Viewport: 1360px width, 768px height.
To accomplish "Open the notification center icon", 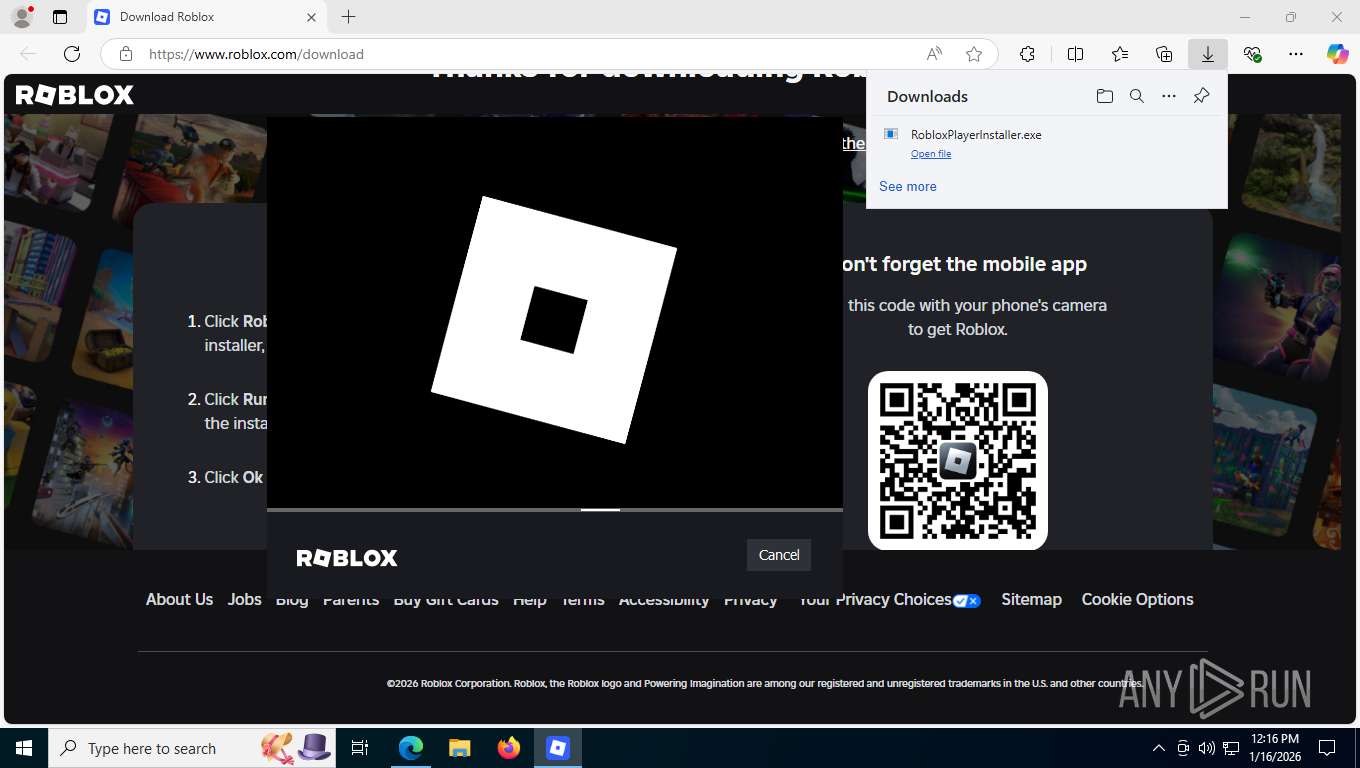I will (1327, 748).
